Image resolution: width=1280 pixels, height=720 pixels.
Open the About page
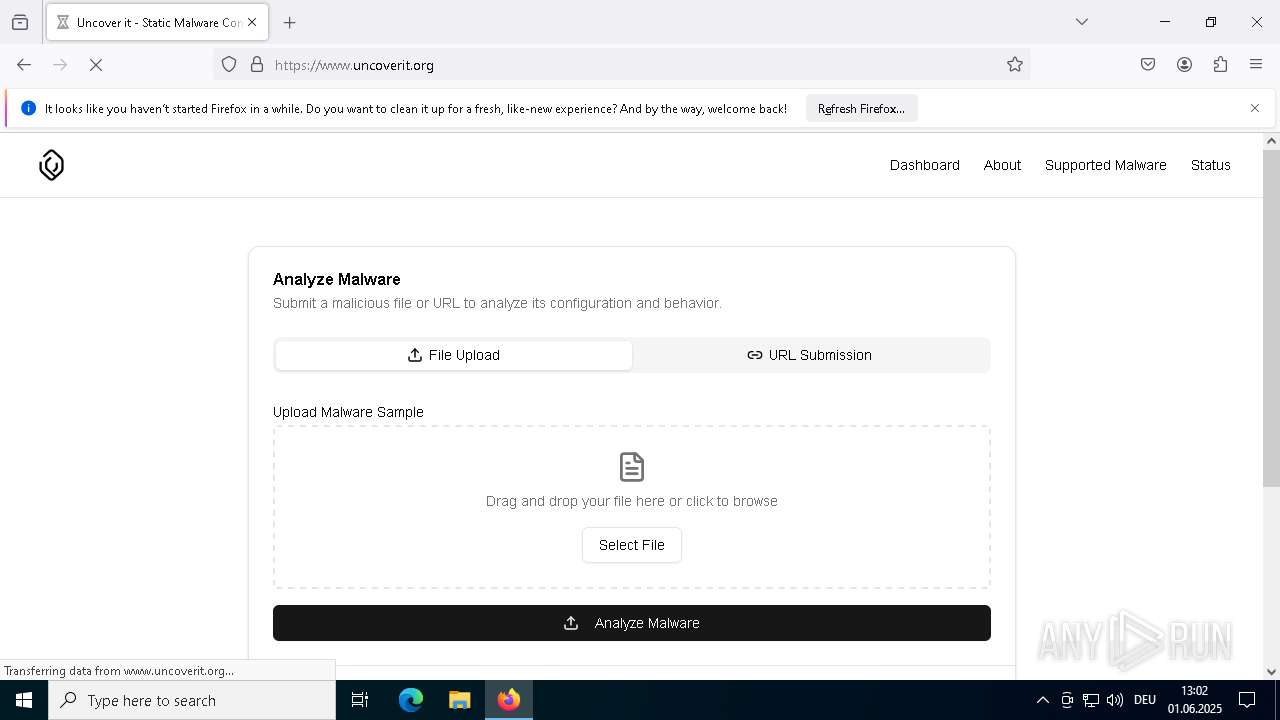pos(1002,165)
